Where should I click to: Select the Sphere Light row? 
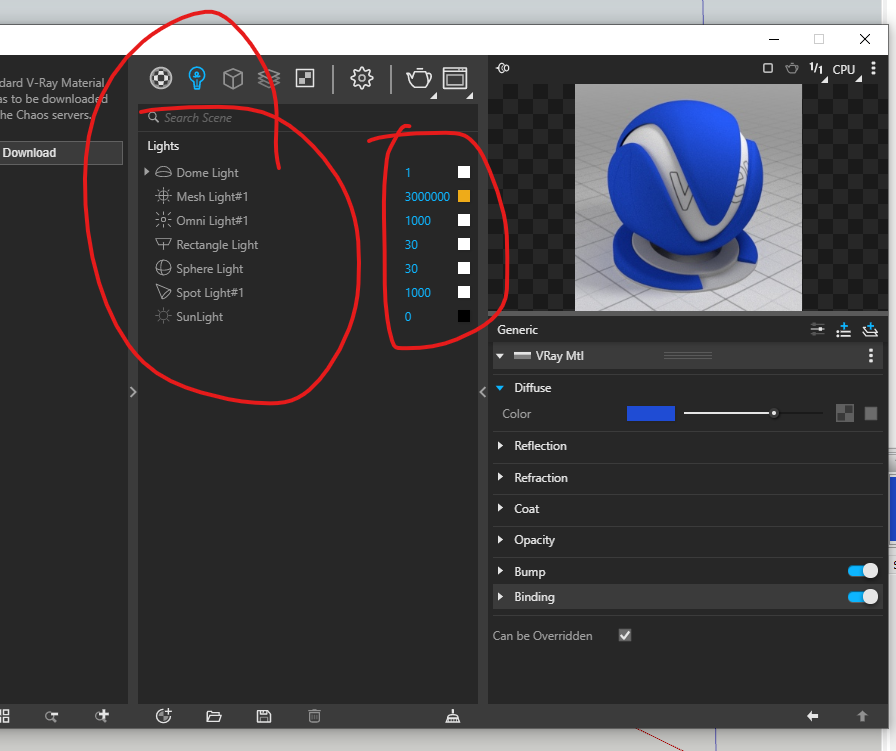tap(308, 268)
